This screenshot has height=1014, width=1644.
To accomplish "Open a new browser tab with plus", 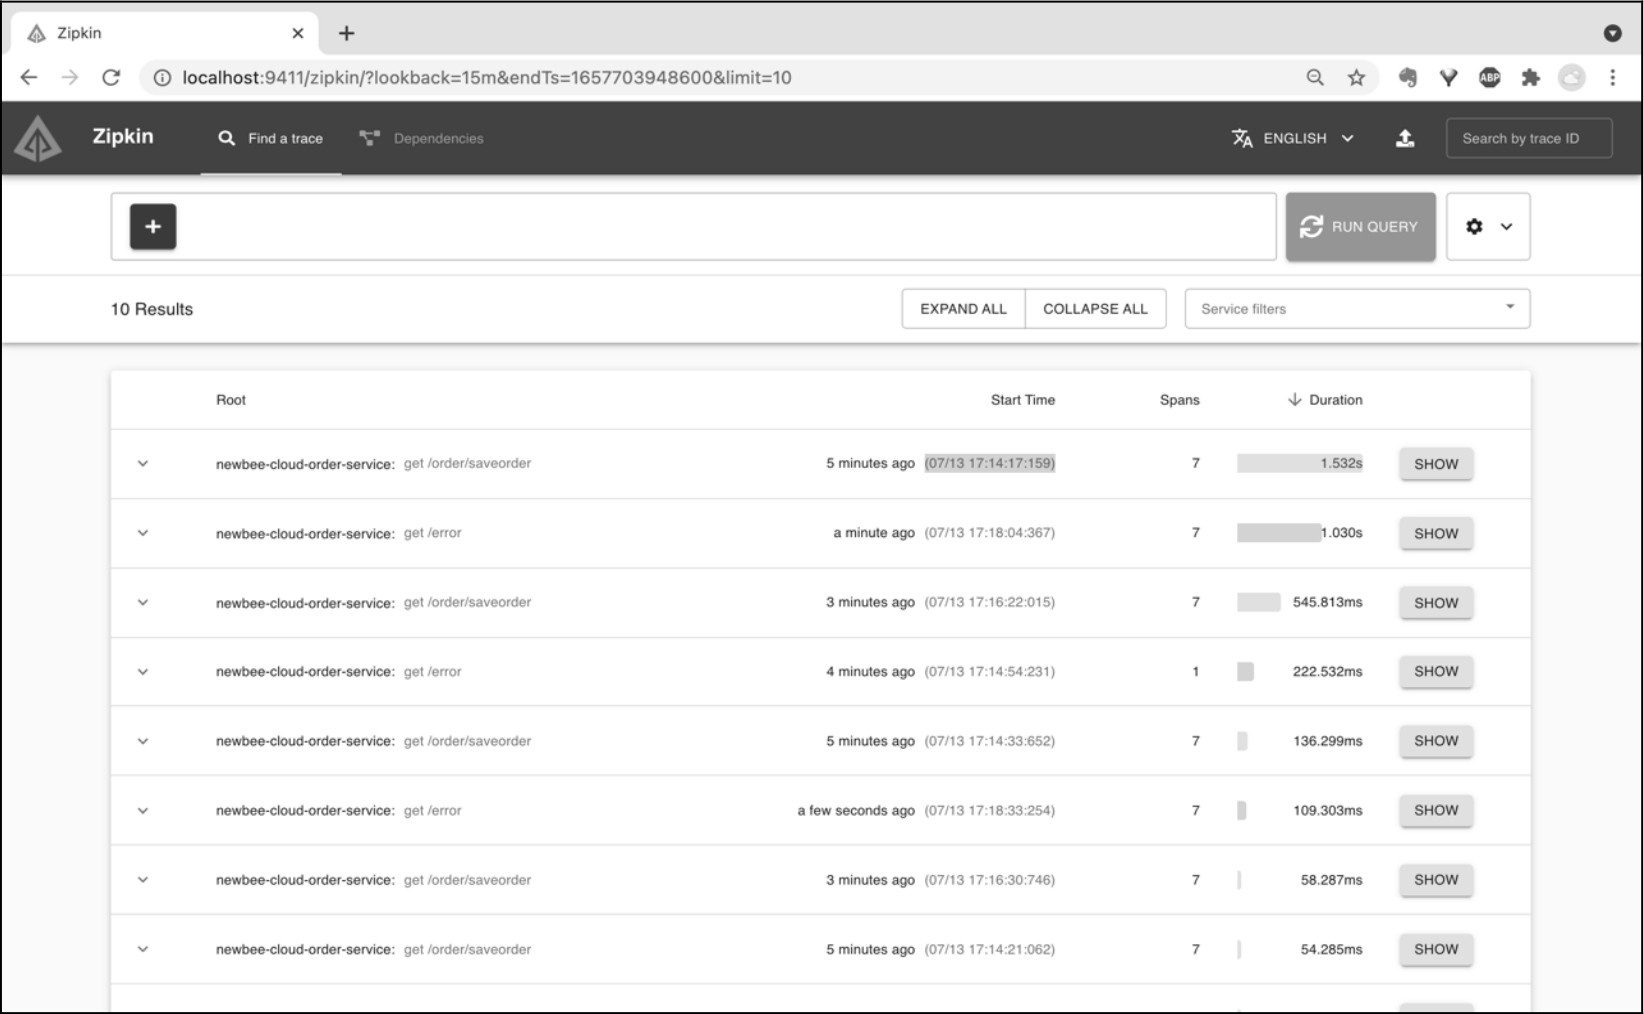I will [346, 33].
